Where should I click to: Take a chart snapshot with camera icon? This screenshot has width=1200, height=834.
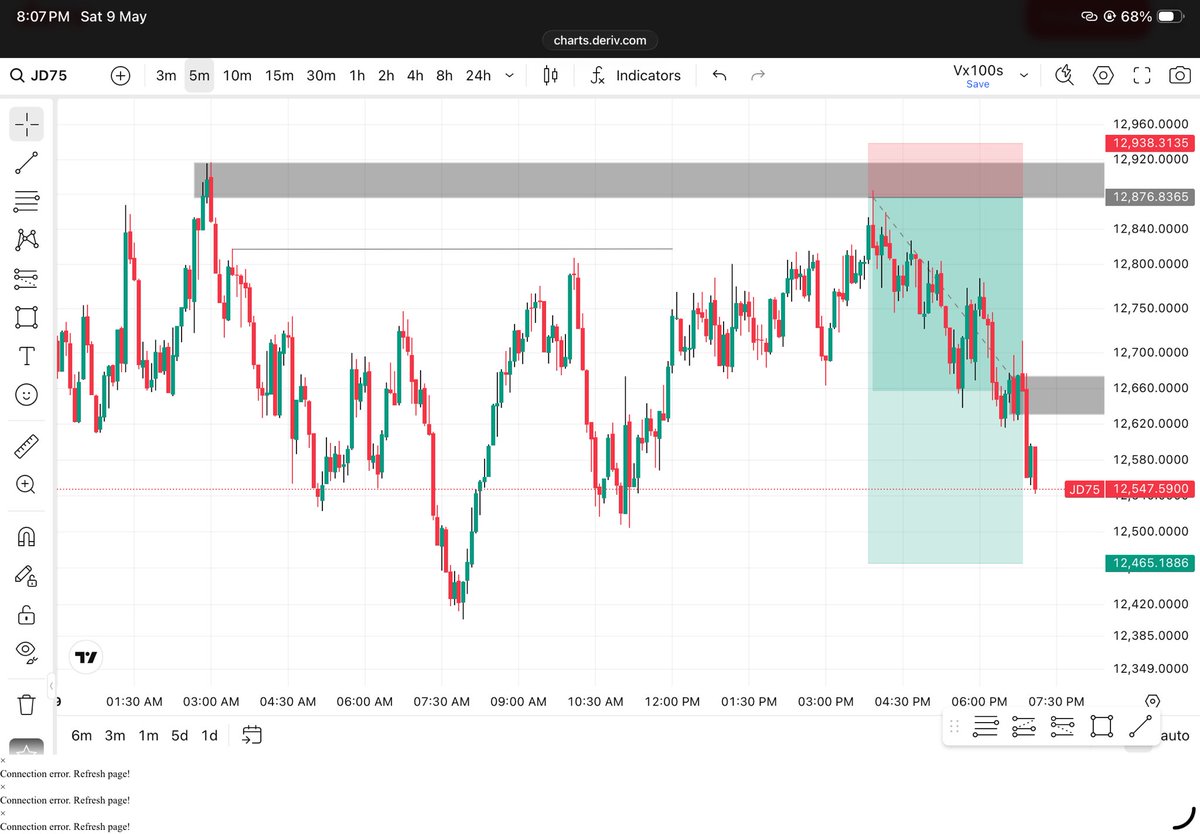click(x=1181, y=75)
